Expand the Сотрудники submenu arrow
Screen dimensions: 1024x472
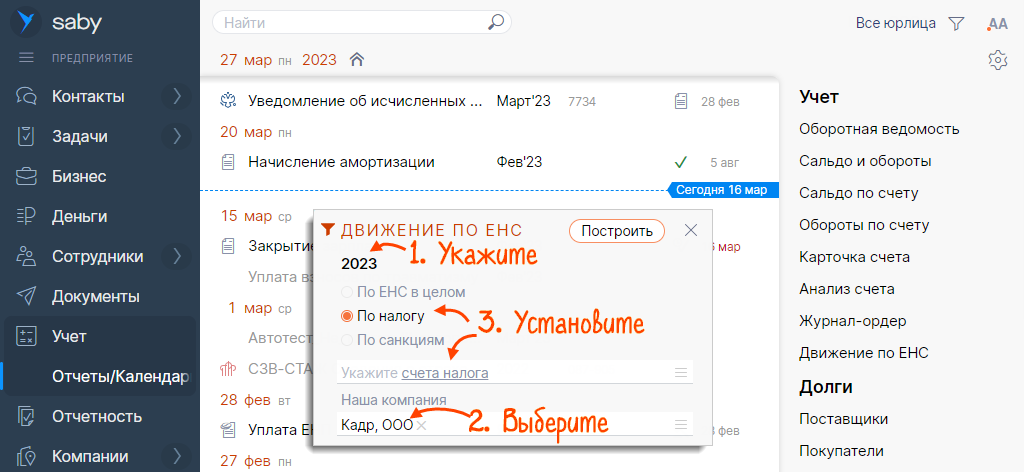pyautogui.click(x=176, y=256)
